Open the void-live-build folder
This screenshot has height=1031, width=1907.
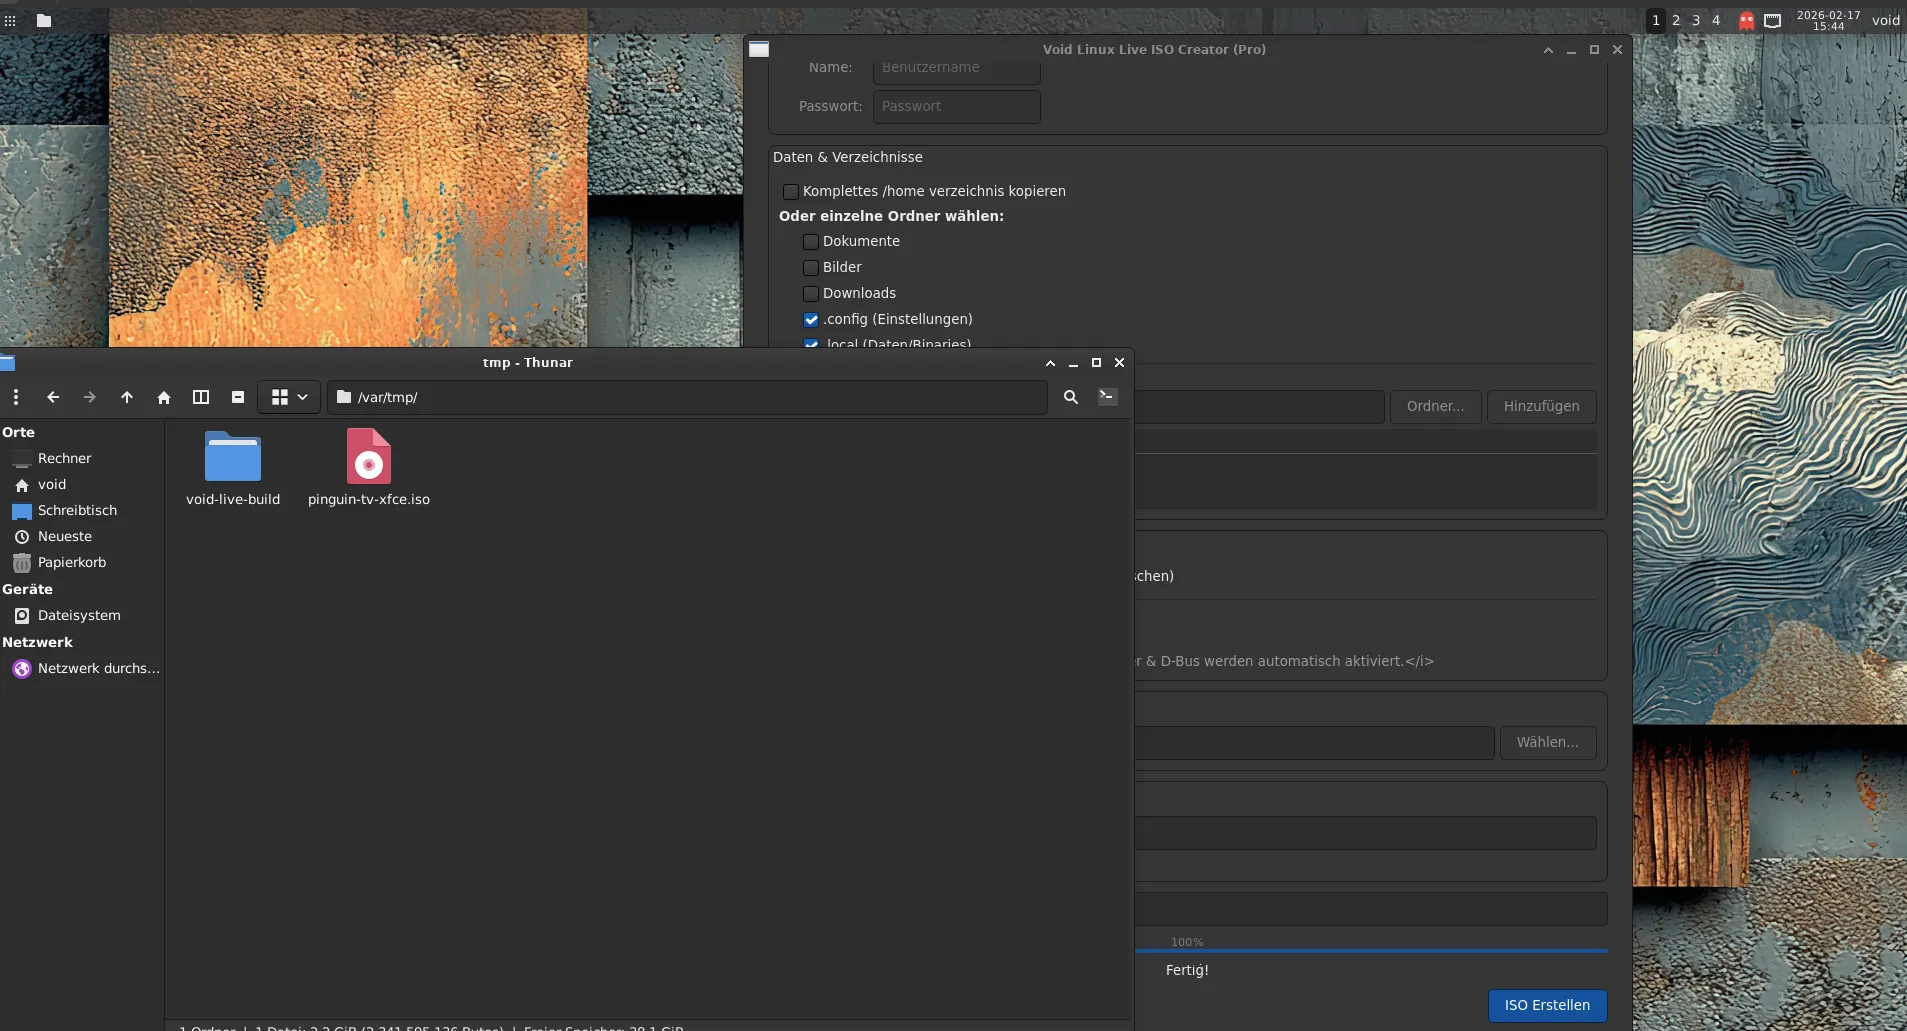(x=233, y=458)
